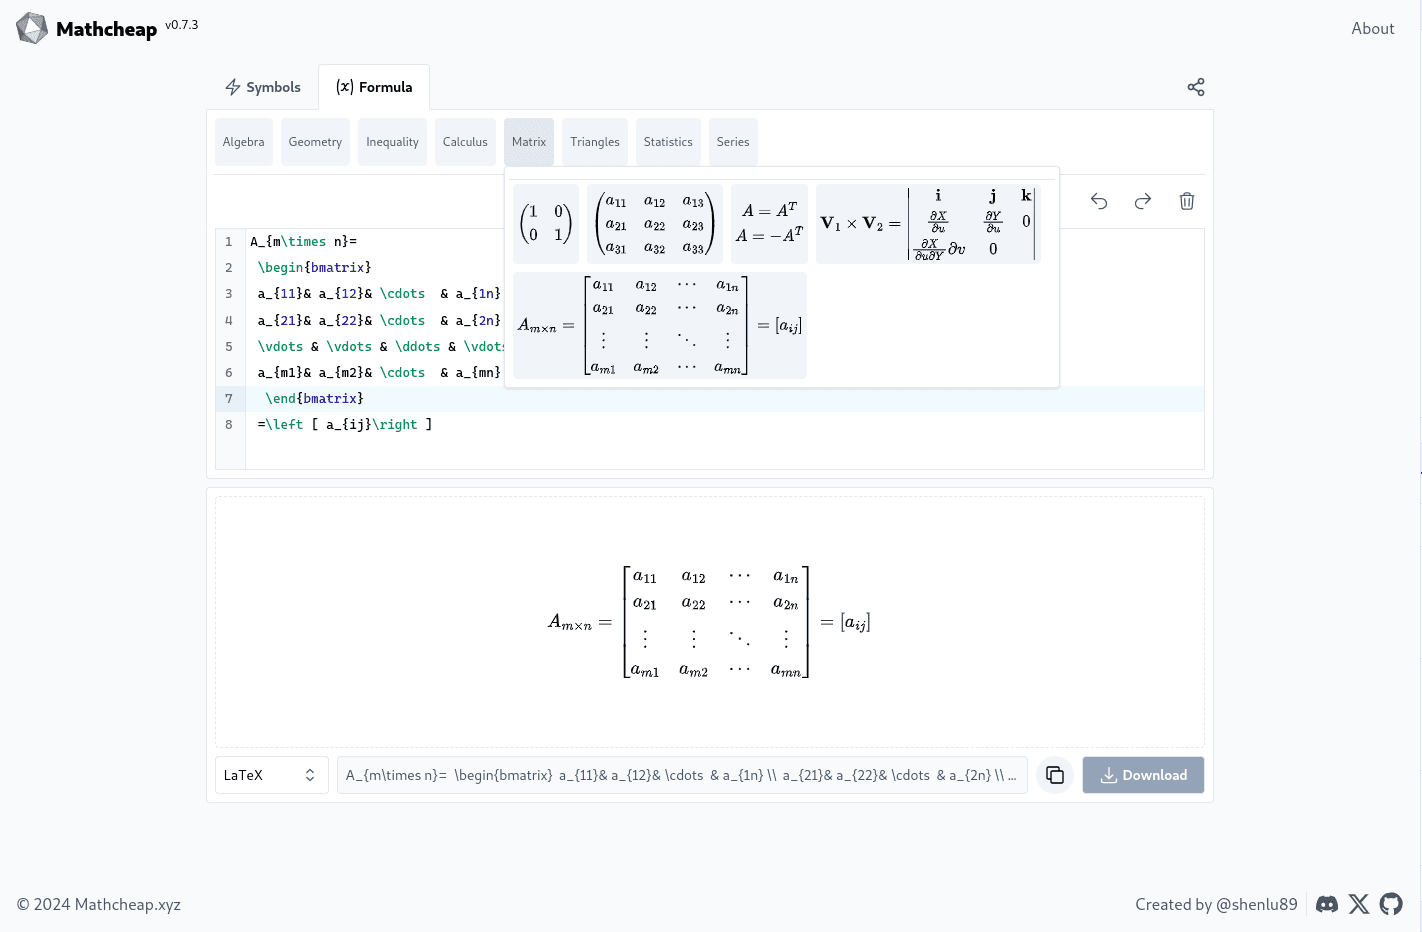
Task: Switch to the Symbols tab
Action: coord(263,87)
